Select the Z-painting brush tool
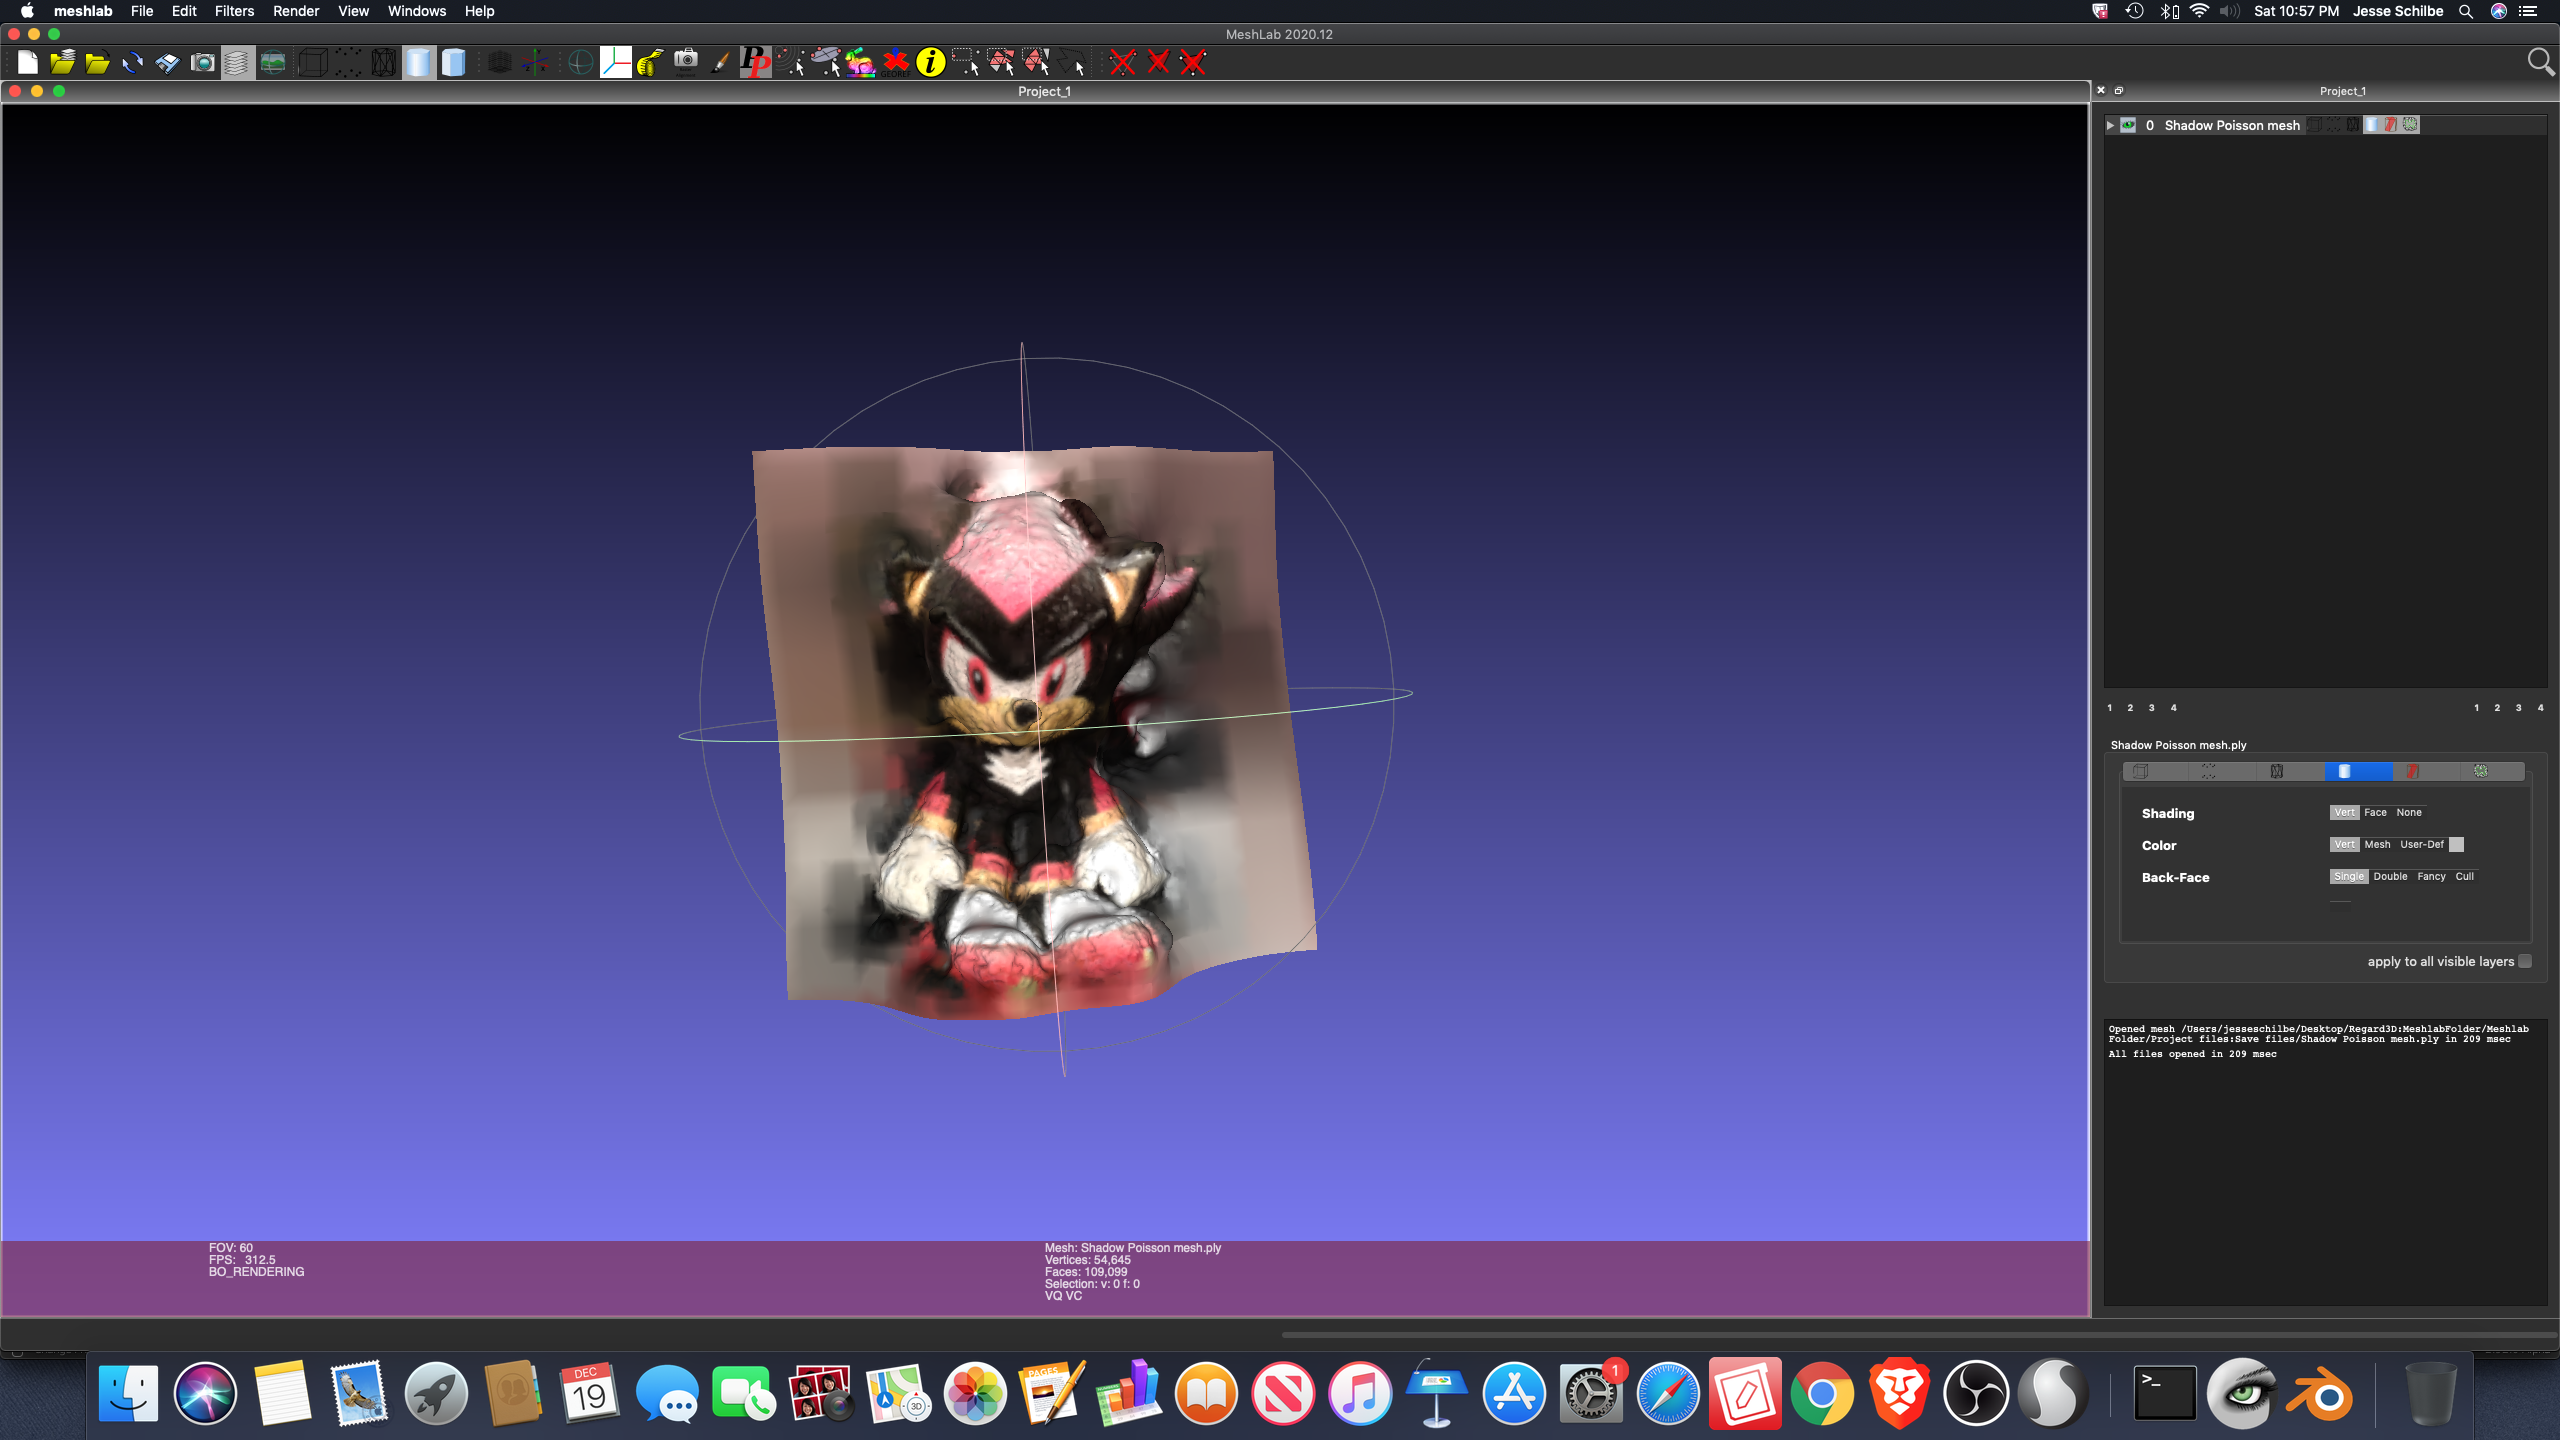This screenshot has height=1440, width=2560. tap(720, 63)
